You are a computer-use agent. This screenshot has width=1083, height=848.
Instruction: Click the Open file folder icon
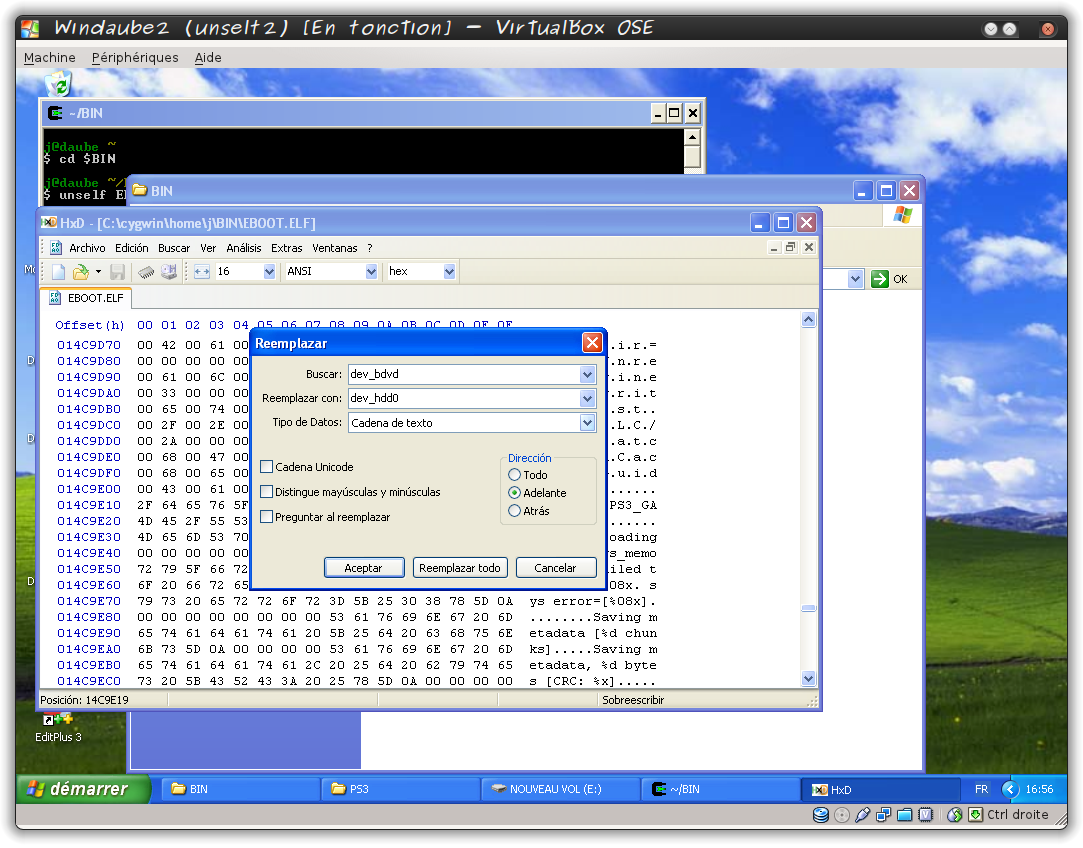click(81, 272)
